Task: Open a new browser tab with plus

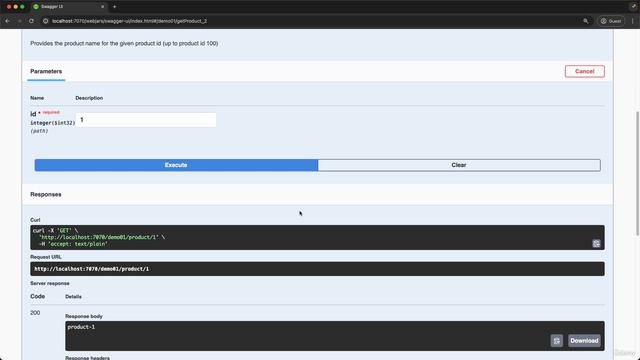Action: (x=114, y=7)
